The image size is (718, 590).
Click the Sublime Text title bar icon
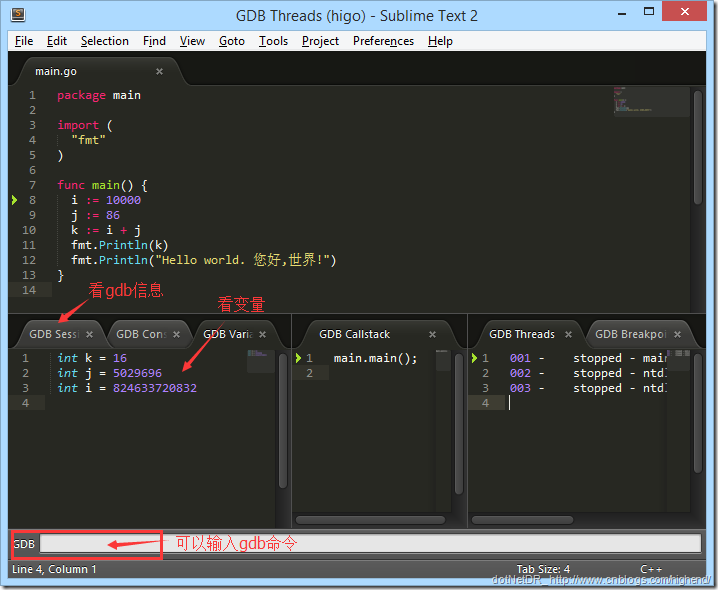coord(18,15)
